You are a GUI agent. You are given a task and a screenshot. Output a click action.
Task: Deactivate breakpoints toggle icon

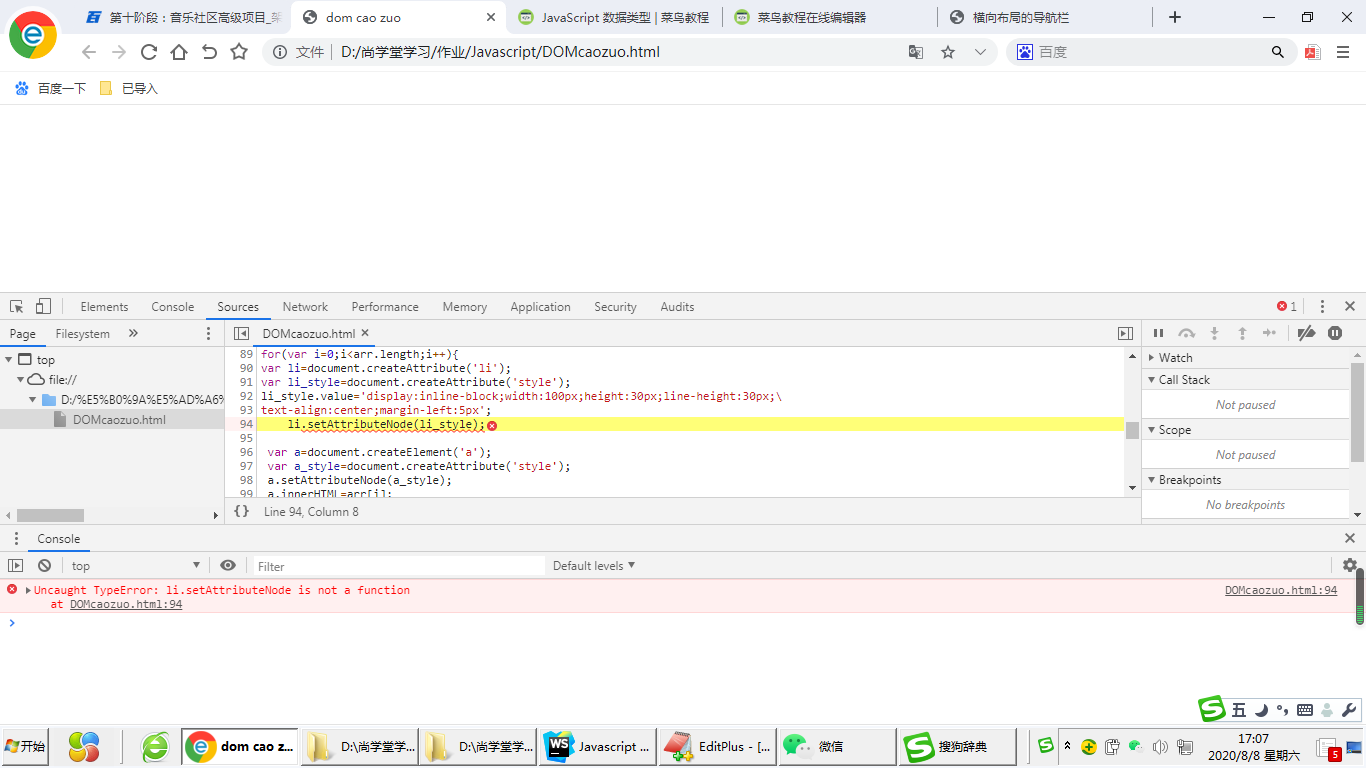tap(1306, 333)
